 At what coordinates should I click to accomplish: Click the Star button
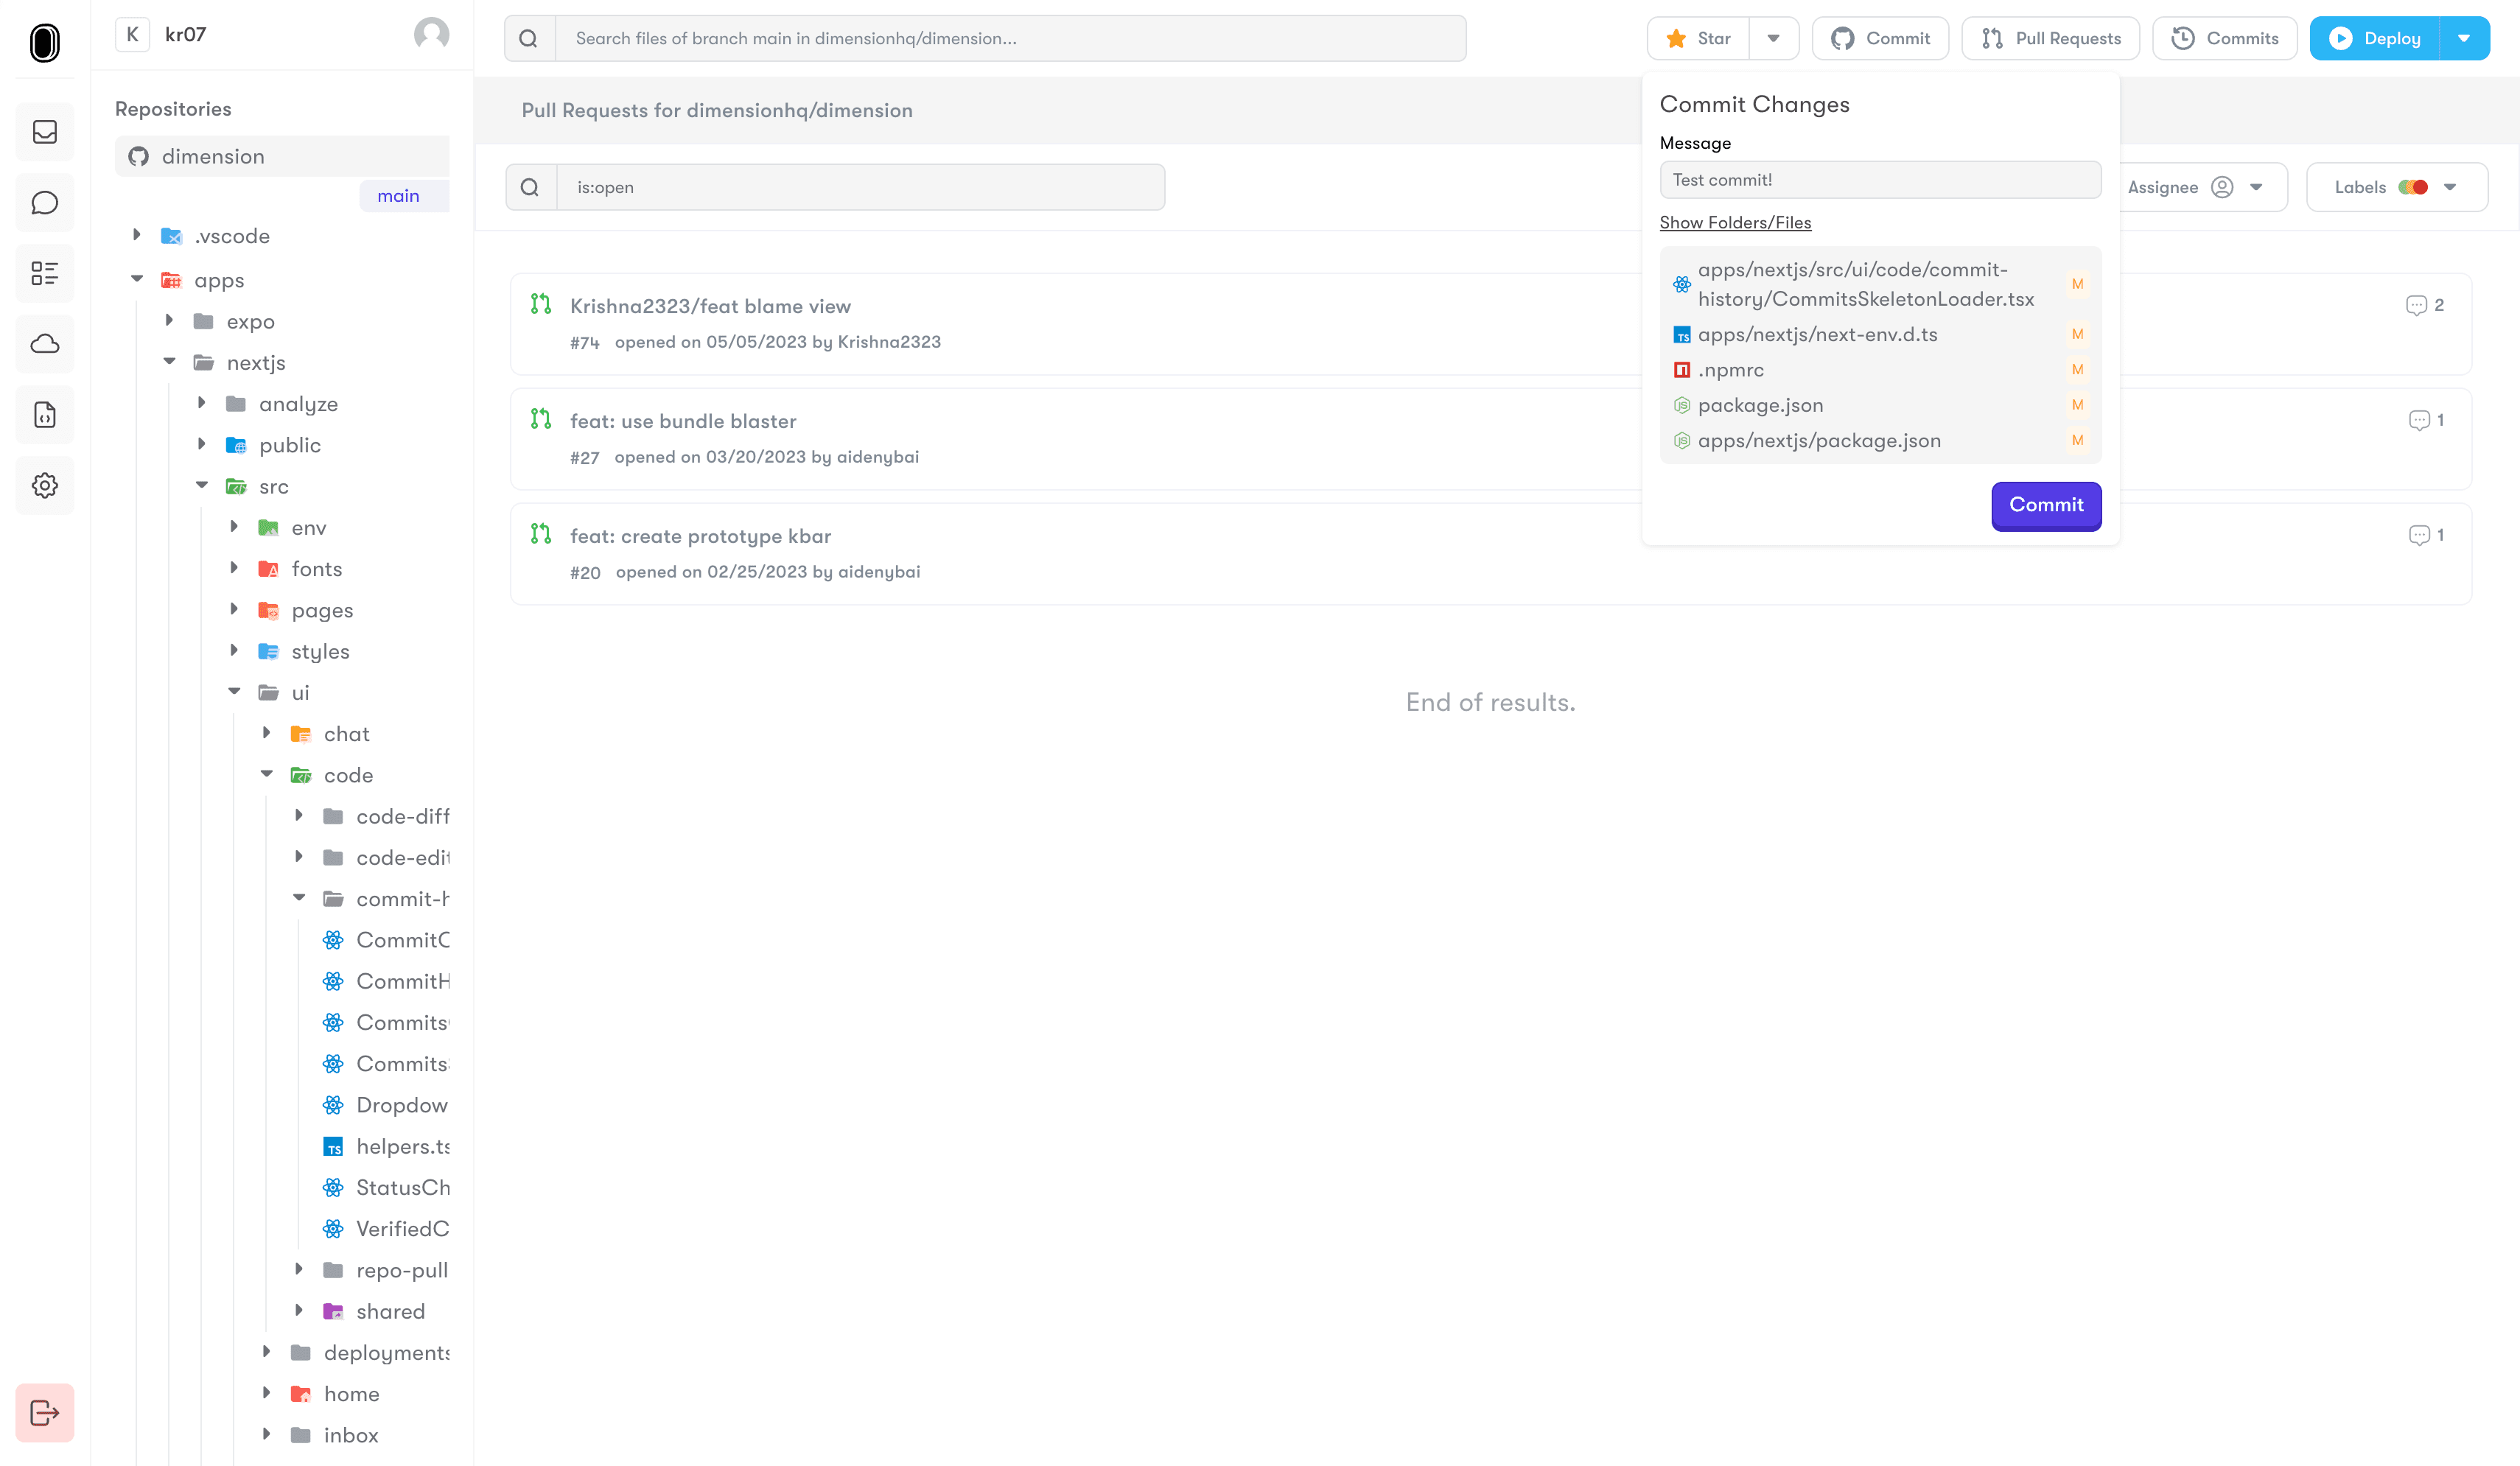(x=1698, y=39)
